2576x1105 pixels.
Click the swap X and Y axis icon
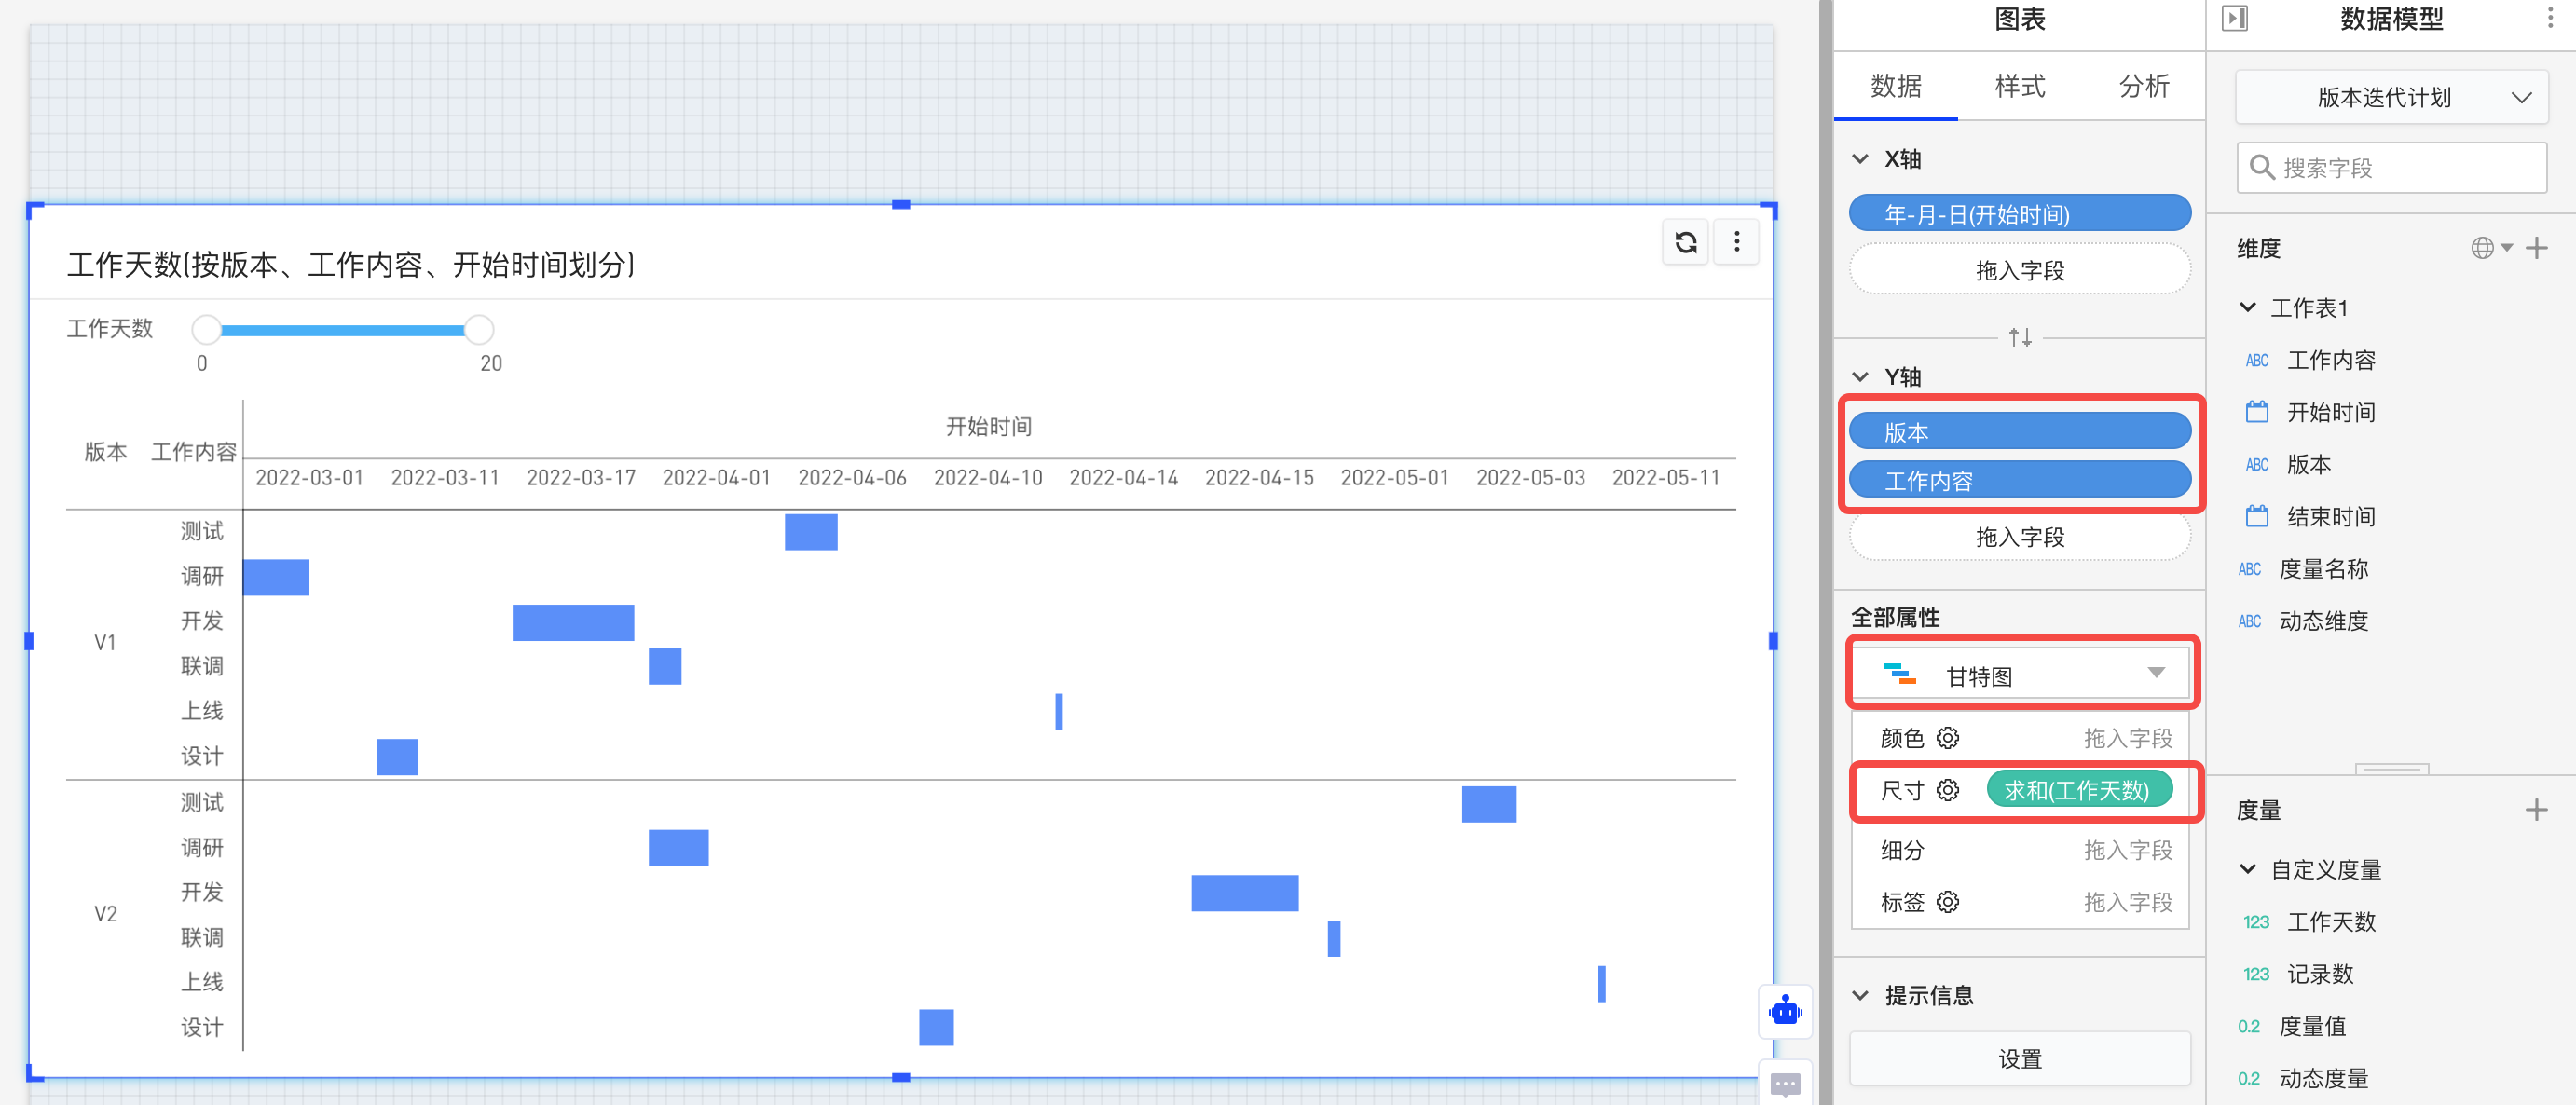coord(2019,338)
